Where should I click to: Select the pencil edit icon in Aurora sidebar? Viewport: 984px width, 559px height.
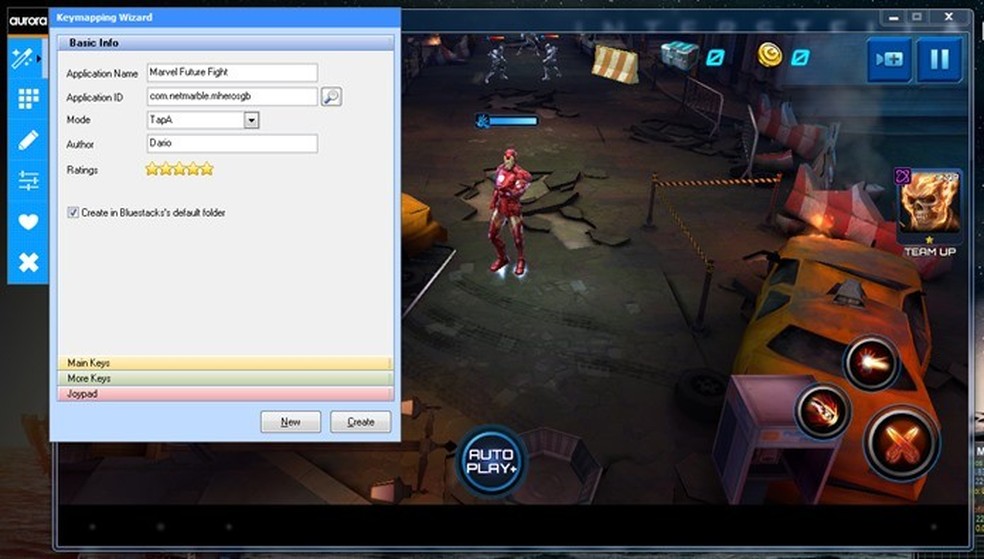point(28,139)
